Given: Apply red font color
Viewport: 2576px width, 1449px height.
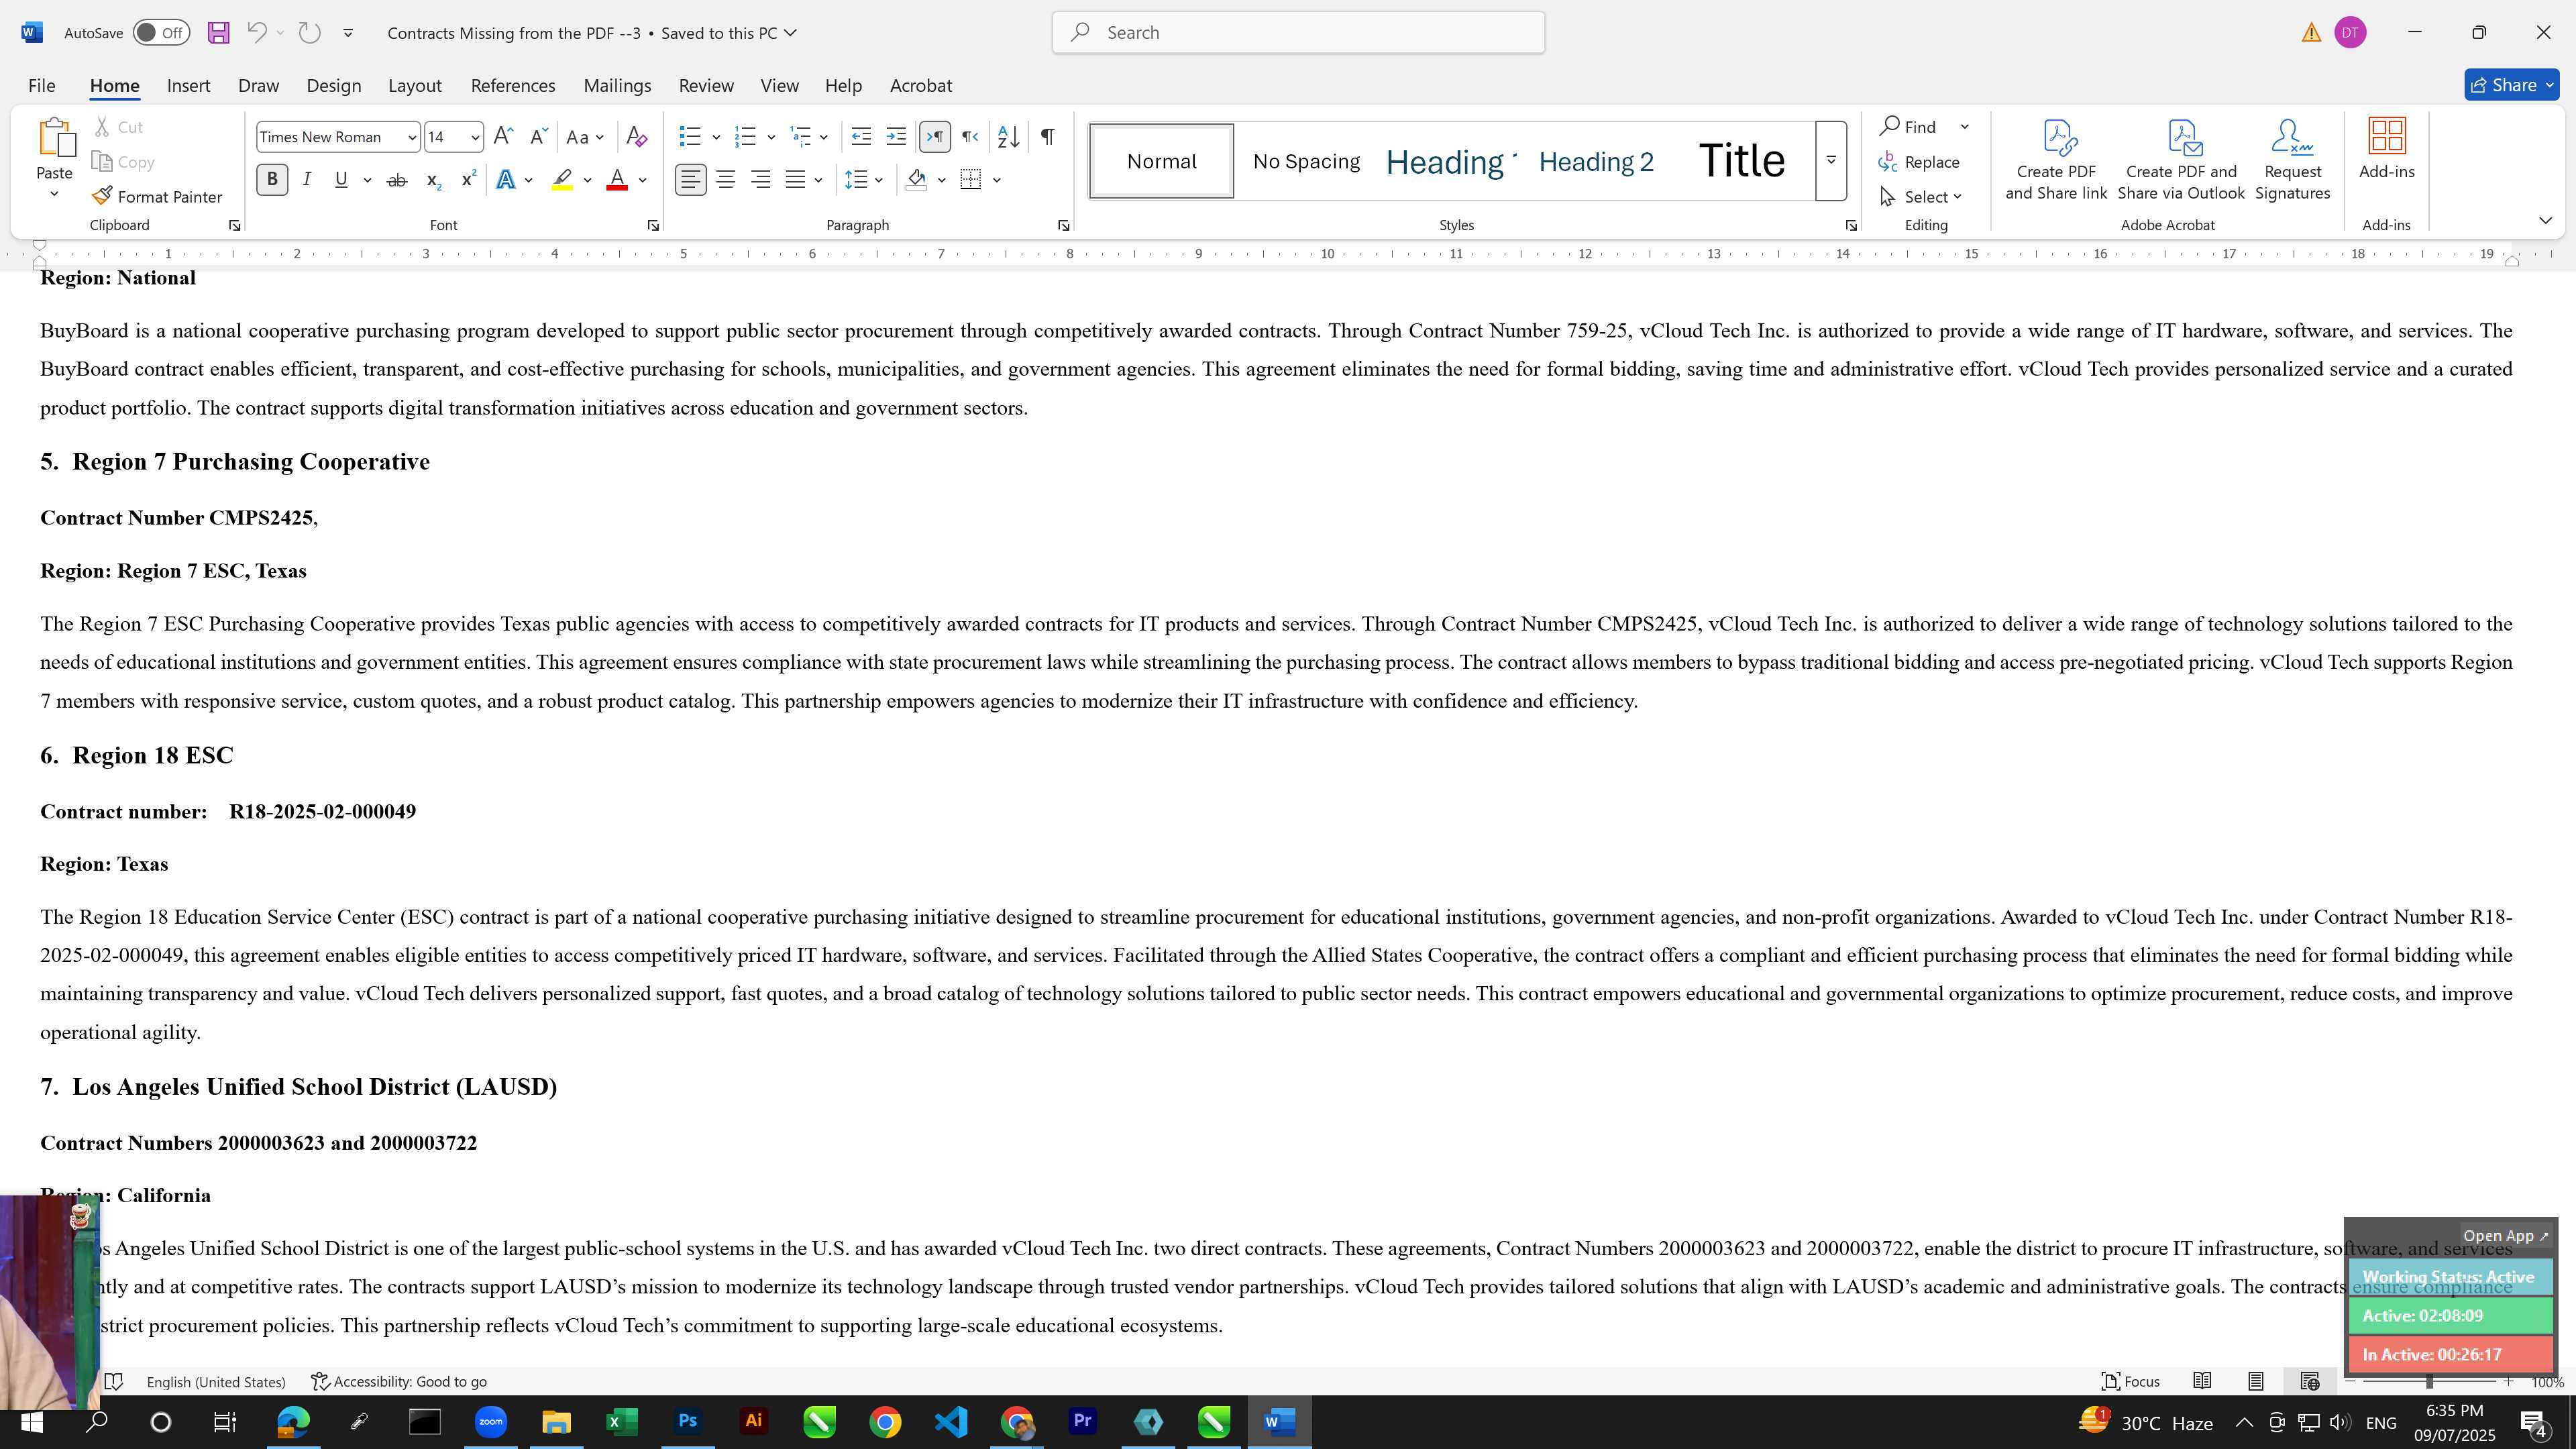Looking at the screenshot, I should coord(617,180).
